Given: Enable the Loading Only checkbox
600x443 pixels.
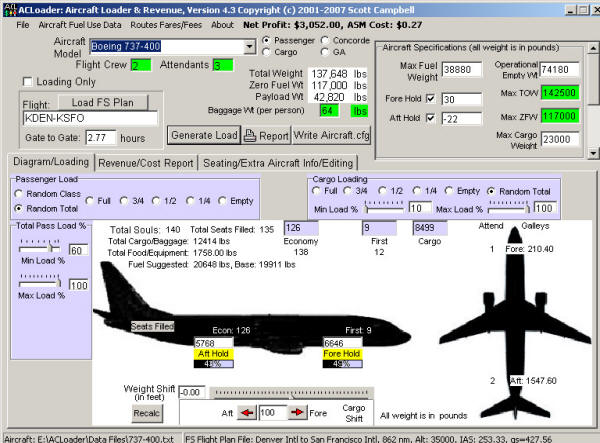Looking at the screenshot, I should tap(28, 81).
